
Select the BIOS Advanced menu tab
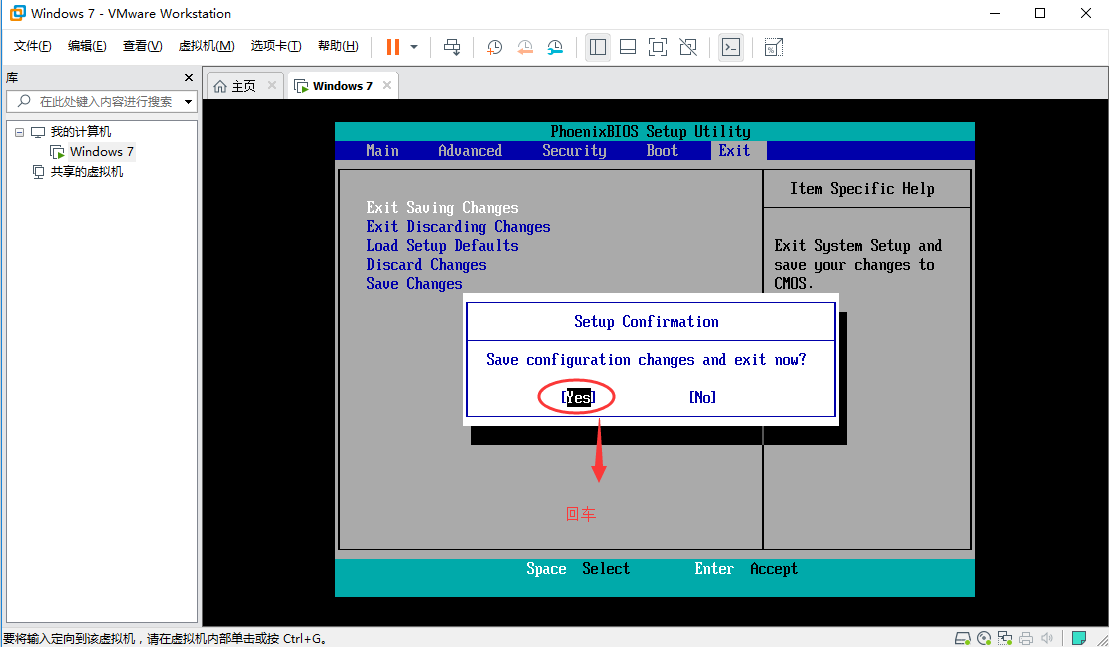[x=470, y=151]
